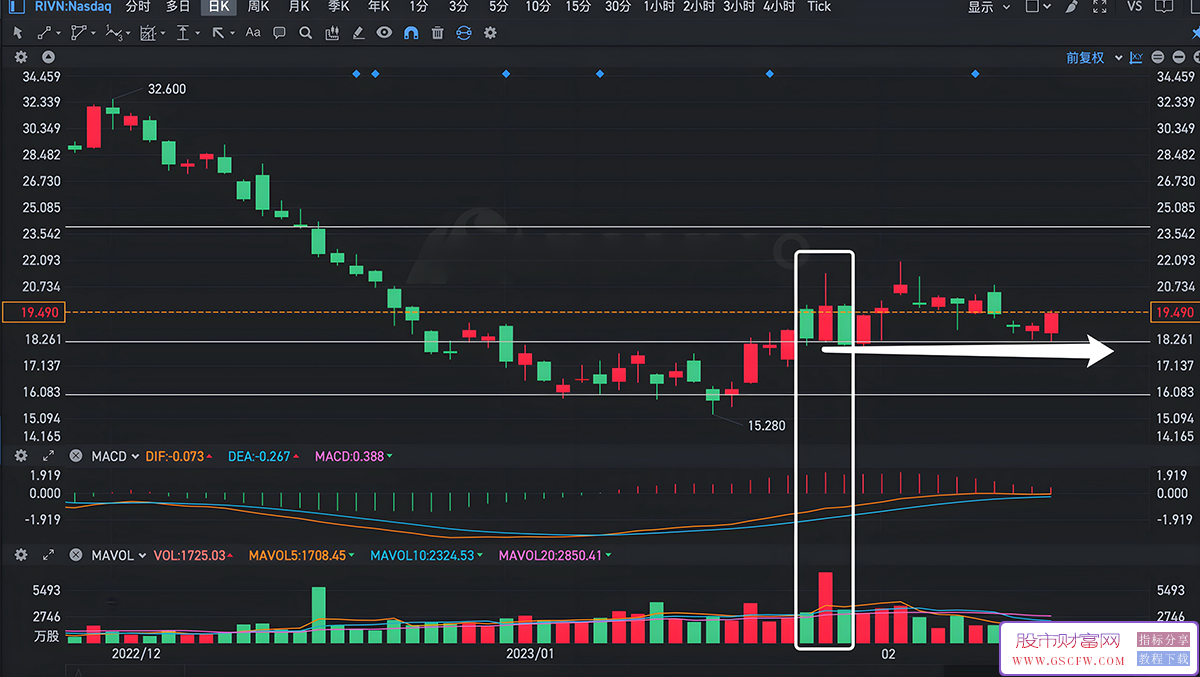Image resolution: width=1200 pixels, height=677 pixels.
Task: Select the 日K daily candlestick tab
Action: [218, 7]
